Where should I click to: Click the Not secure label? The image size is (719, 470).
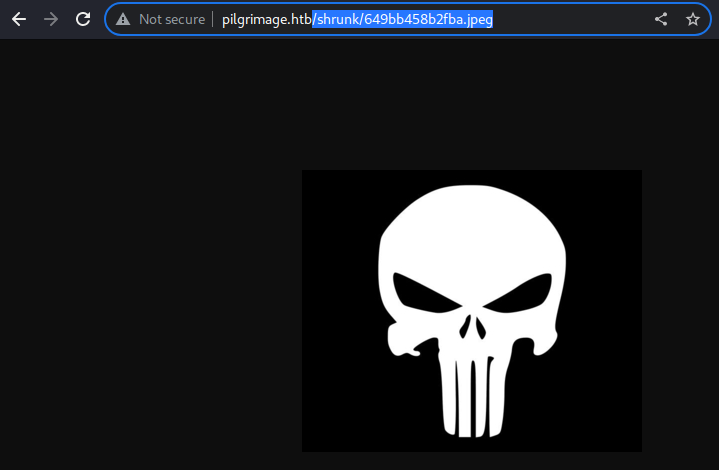click(x=172, y=19)
